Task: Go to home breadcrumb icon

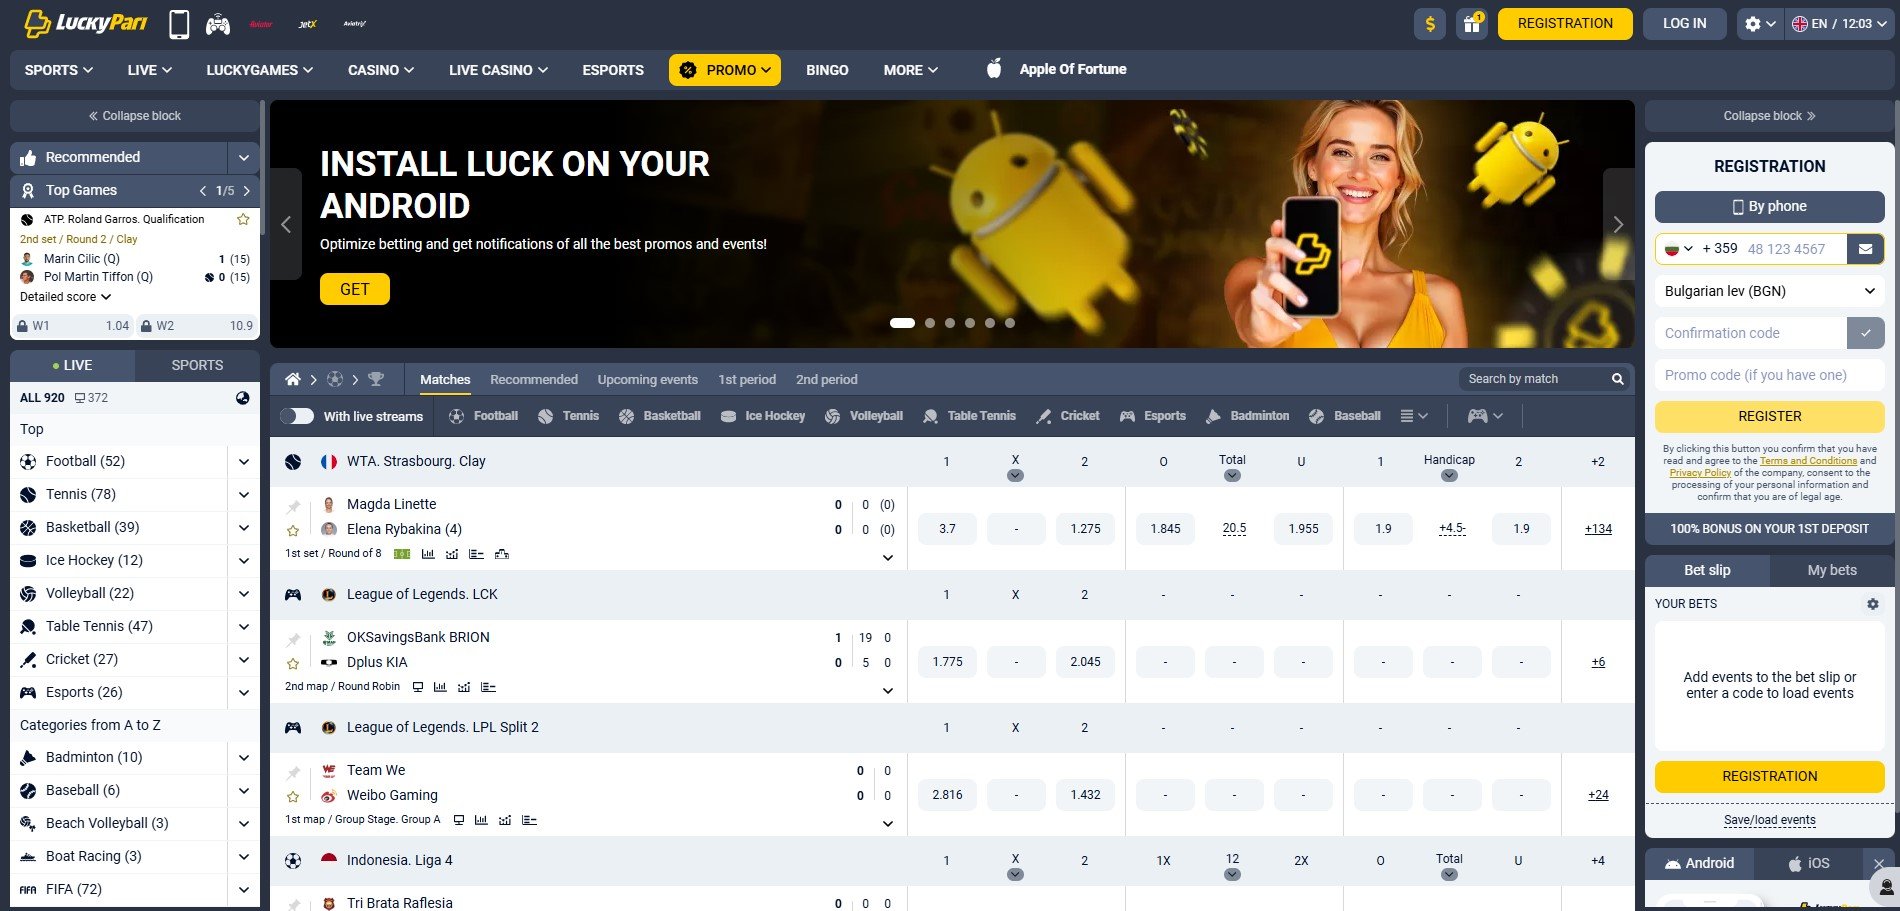Action: point(293,379)
